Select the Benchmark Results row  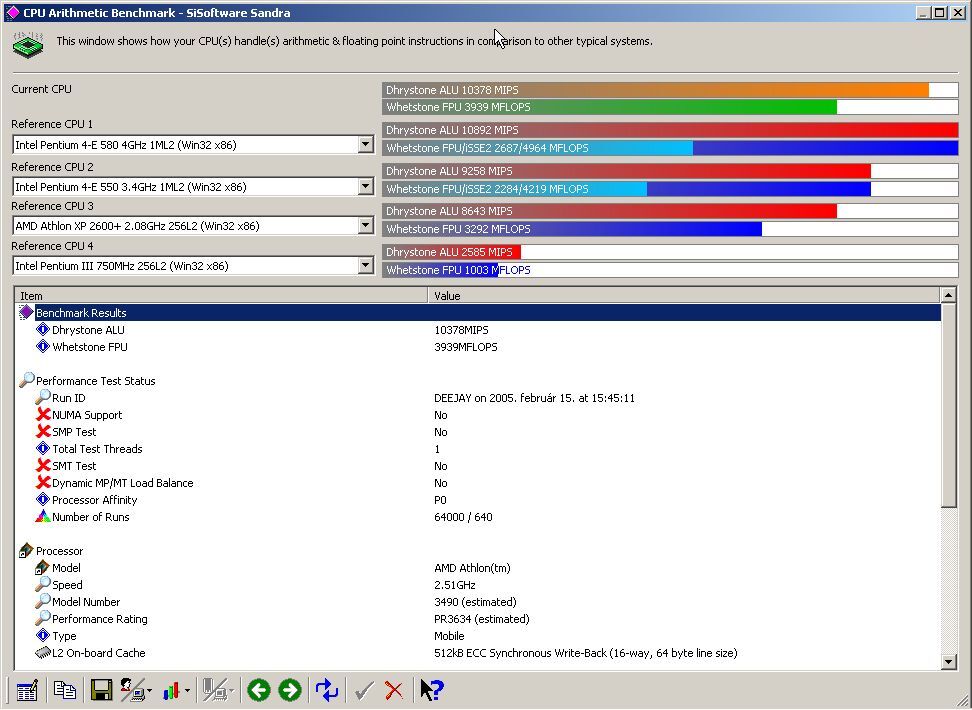pos(477,313)
